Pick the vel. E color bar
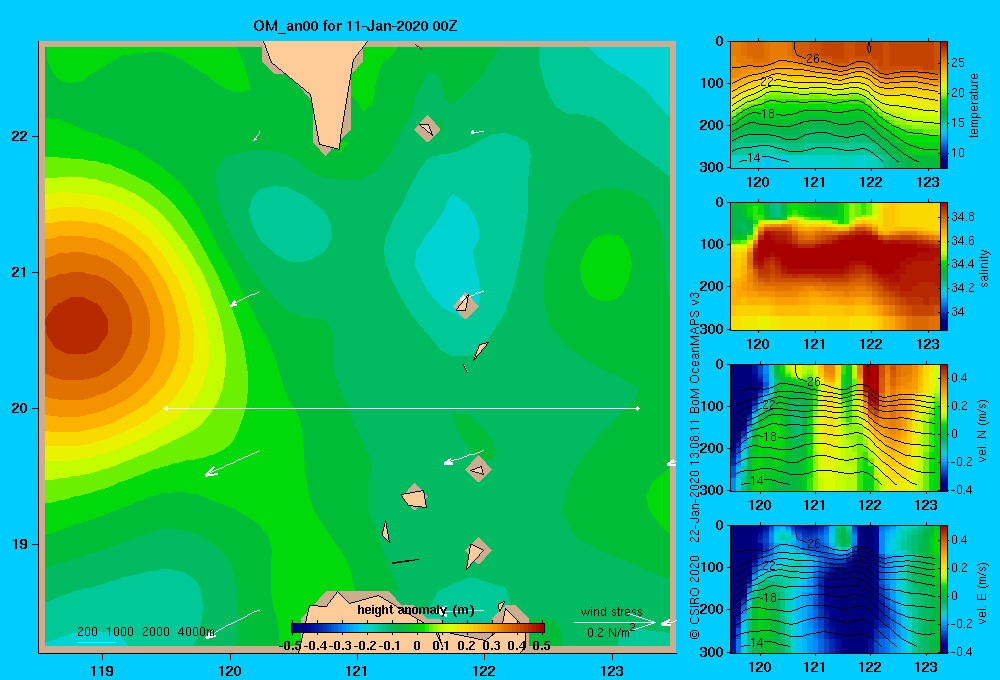This screenshot has width=1000, height=680. coord(944,589)
